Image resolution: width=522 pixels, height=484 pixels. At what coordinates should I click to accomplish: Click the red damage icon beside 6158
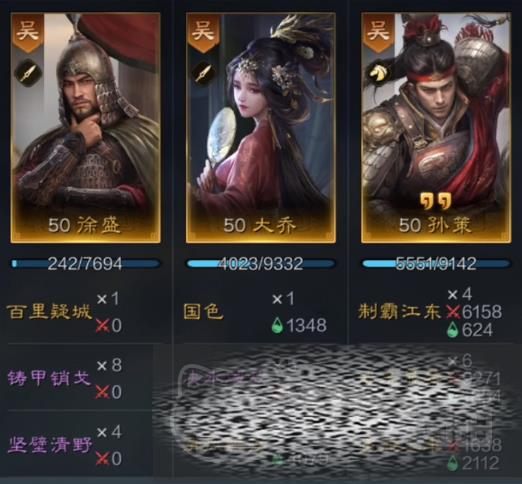pos(453,312)
